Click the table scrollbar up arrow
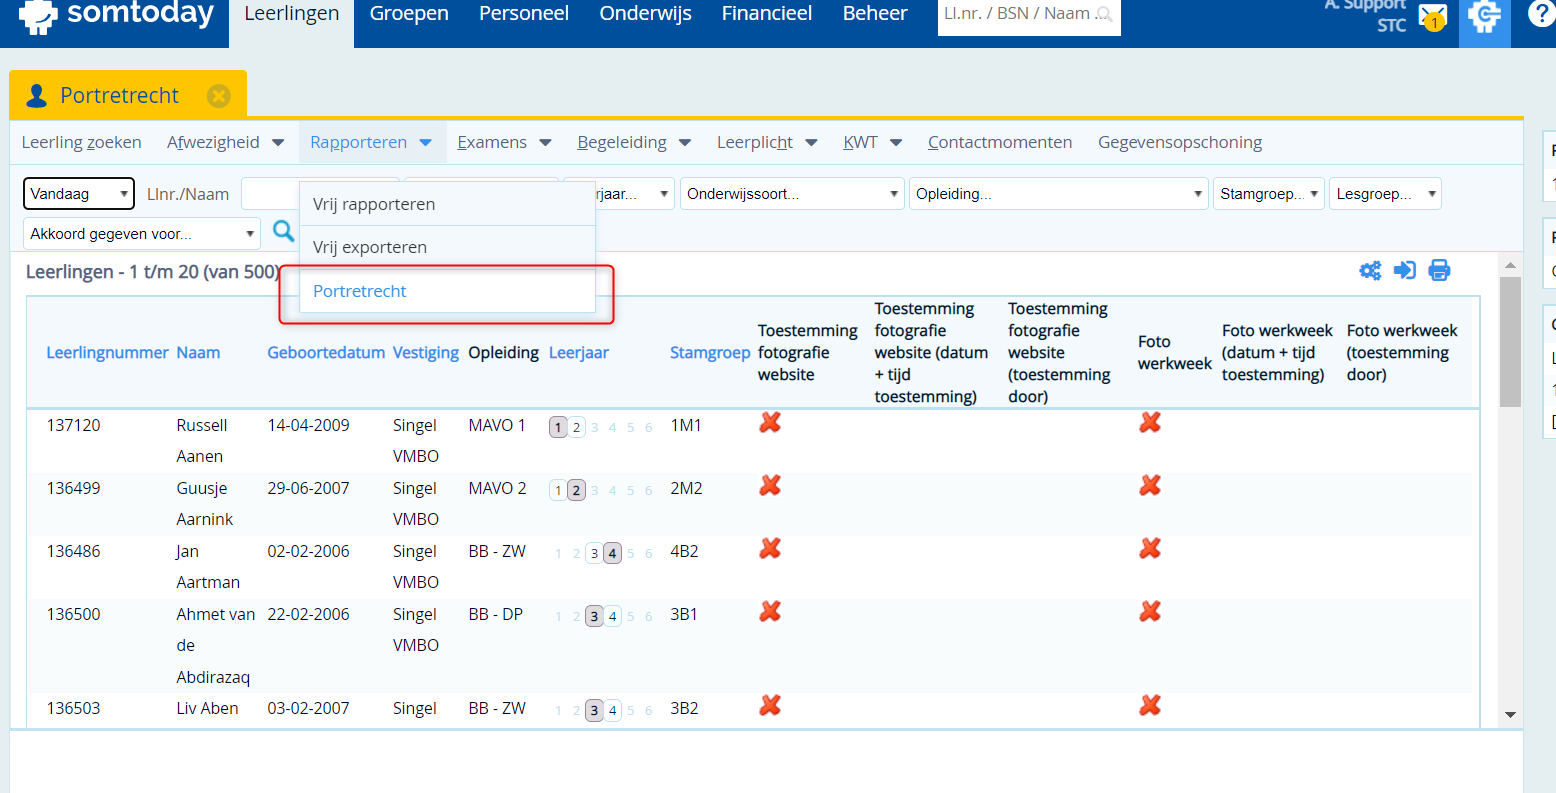Viewport: 1556px width, 793px height. click(x=1510, y=265)
